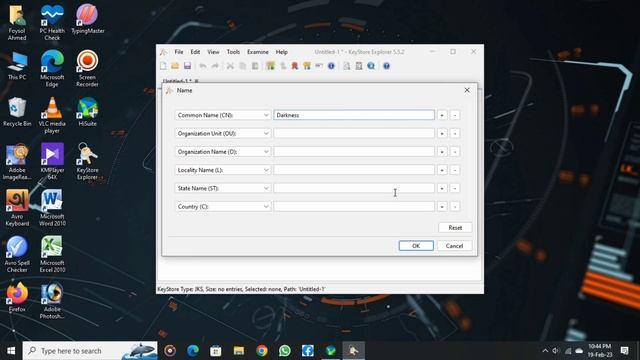Open the Tools menu
The height and width of the screenshot is (360, 640).
[x=233, y=52]
